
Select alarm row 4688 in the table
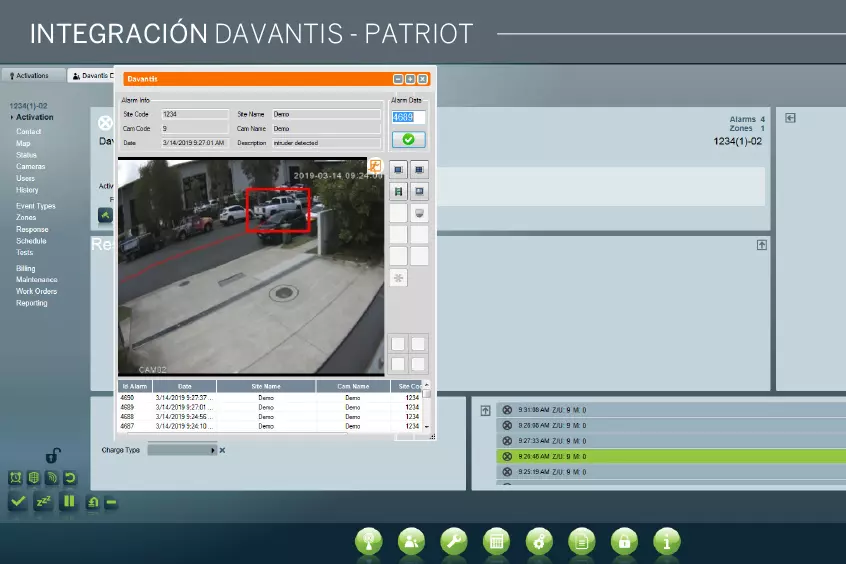click(270, 417)
